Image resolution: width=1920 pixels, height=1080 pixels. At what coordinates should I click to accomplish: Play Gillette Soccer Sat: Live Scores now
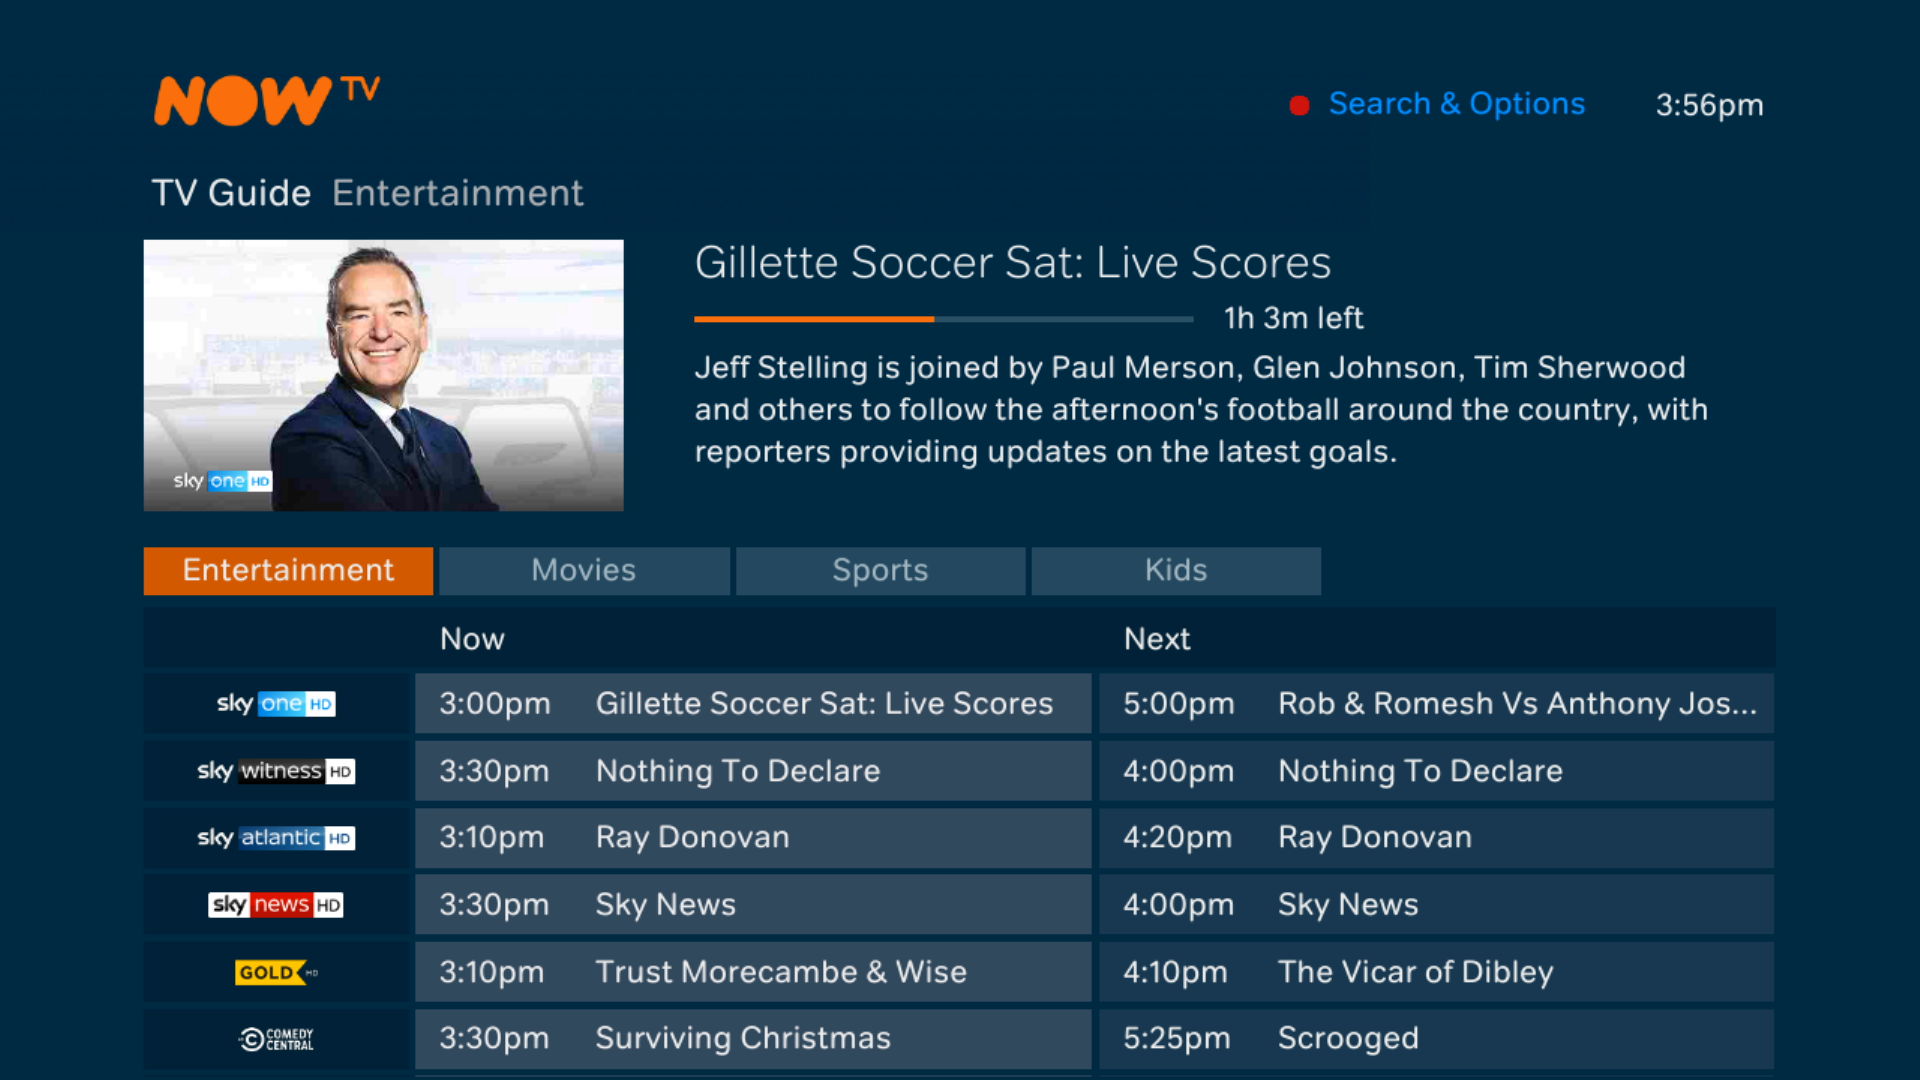(x=752, y=704)
